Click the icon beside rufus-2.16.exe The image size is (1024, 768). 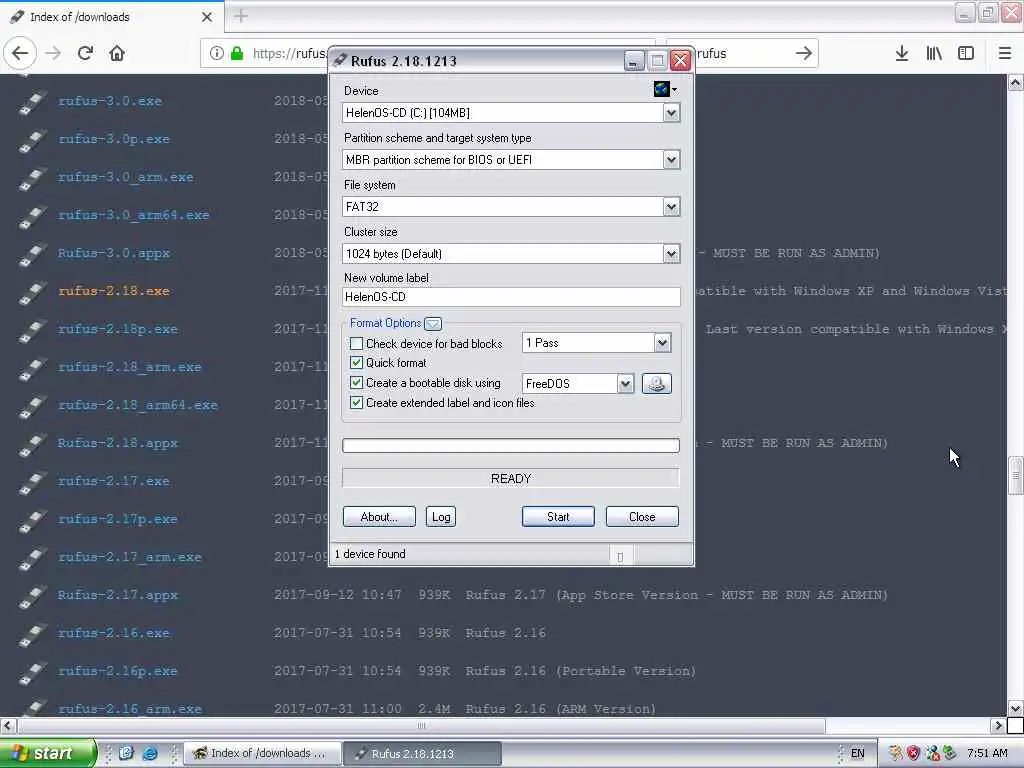point(33,634)
